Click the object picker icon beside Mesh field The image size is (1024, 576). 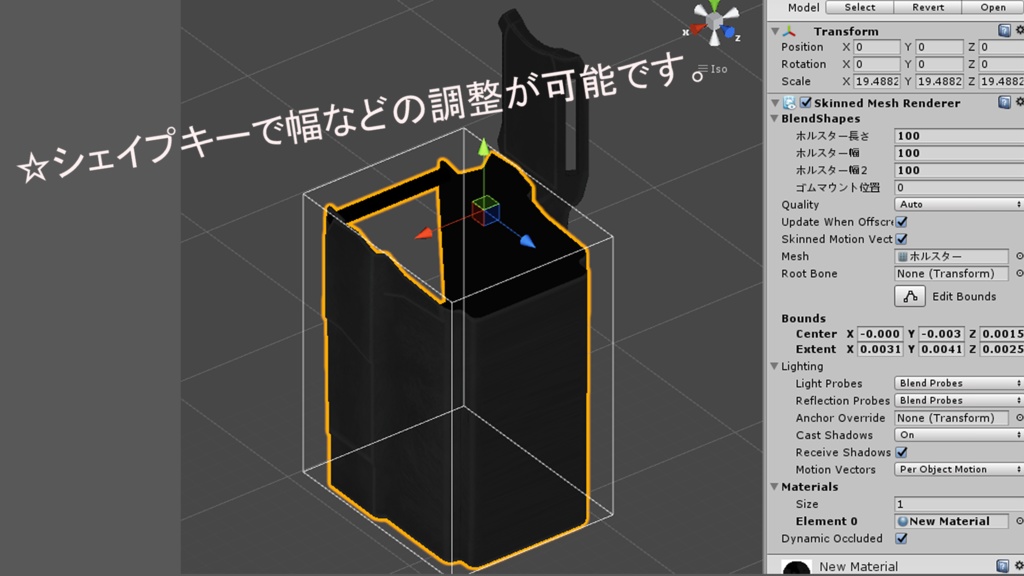click(x=1021, y=257)
